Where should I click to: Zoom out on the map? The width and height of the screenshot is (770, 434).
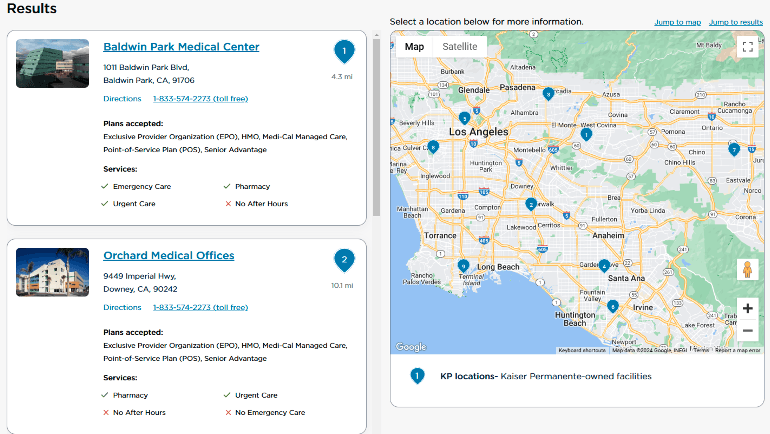click(x=747, y=330)
